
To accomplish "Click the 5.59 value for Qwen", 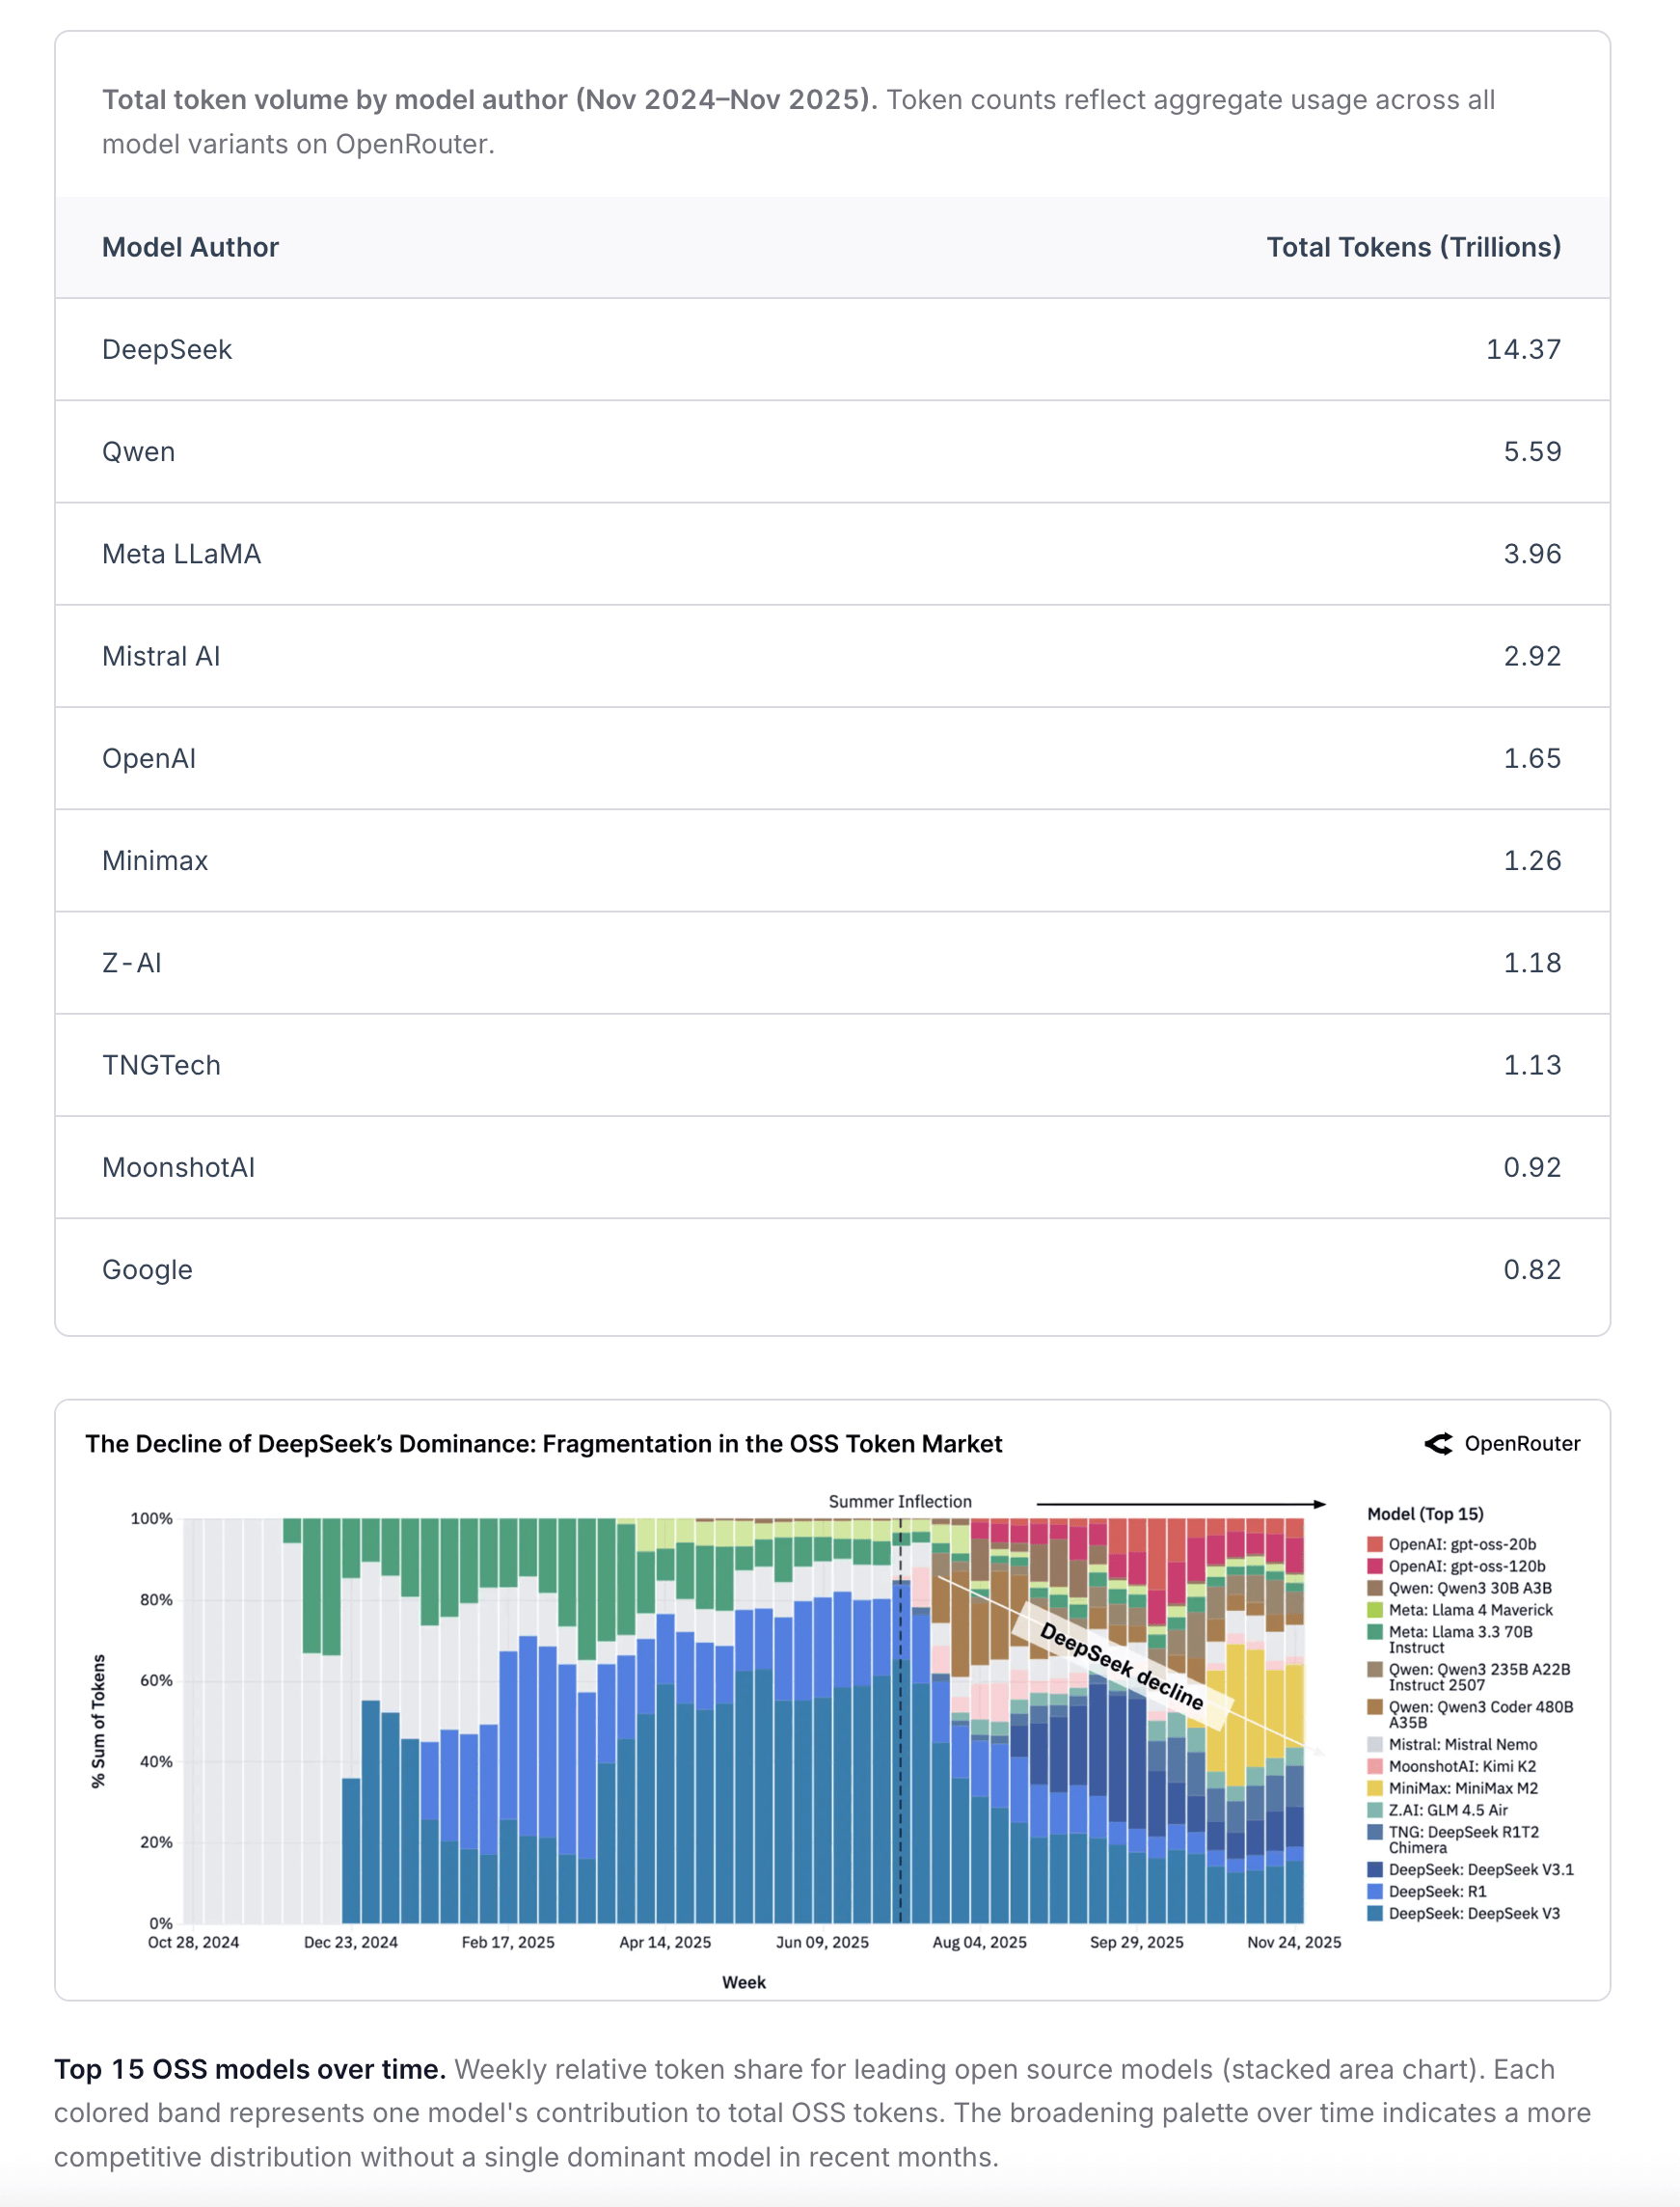I will (1531, 452).
